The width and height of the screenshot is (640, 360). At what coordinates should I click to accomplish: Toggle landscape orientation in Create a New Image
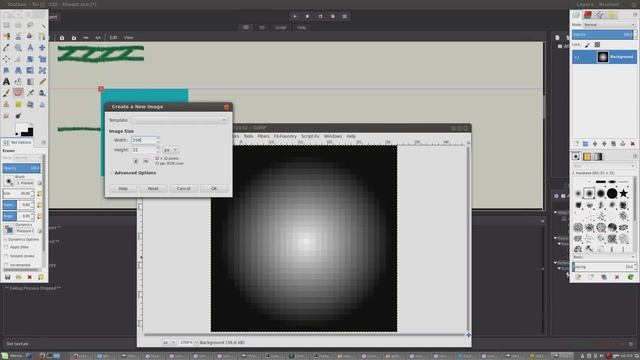146,161
